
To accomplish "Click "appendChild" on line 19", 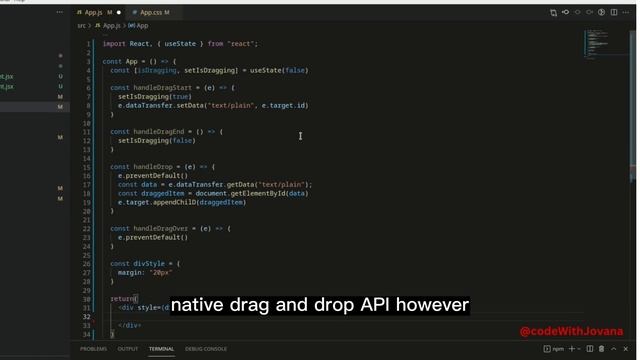I will coord(174,202).
